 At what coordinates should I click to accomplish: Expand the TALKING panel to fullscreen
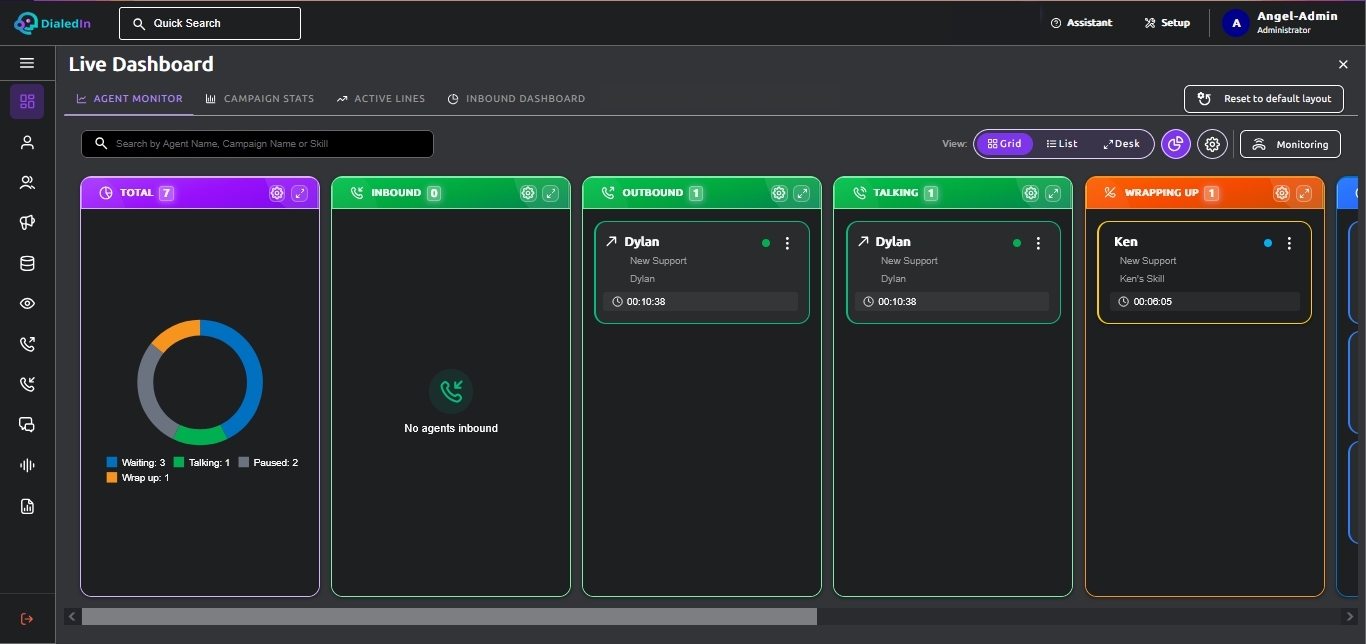[1053, 193]
